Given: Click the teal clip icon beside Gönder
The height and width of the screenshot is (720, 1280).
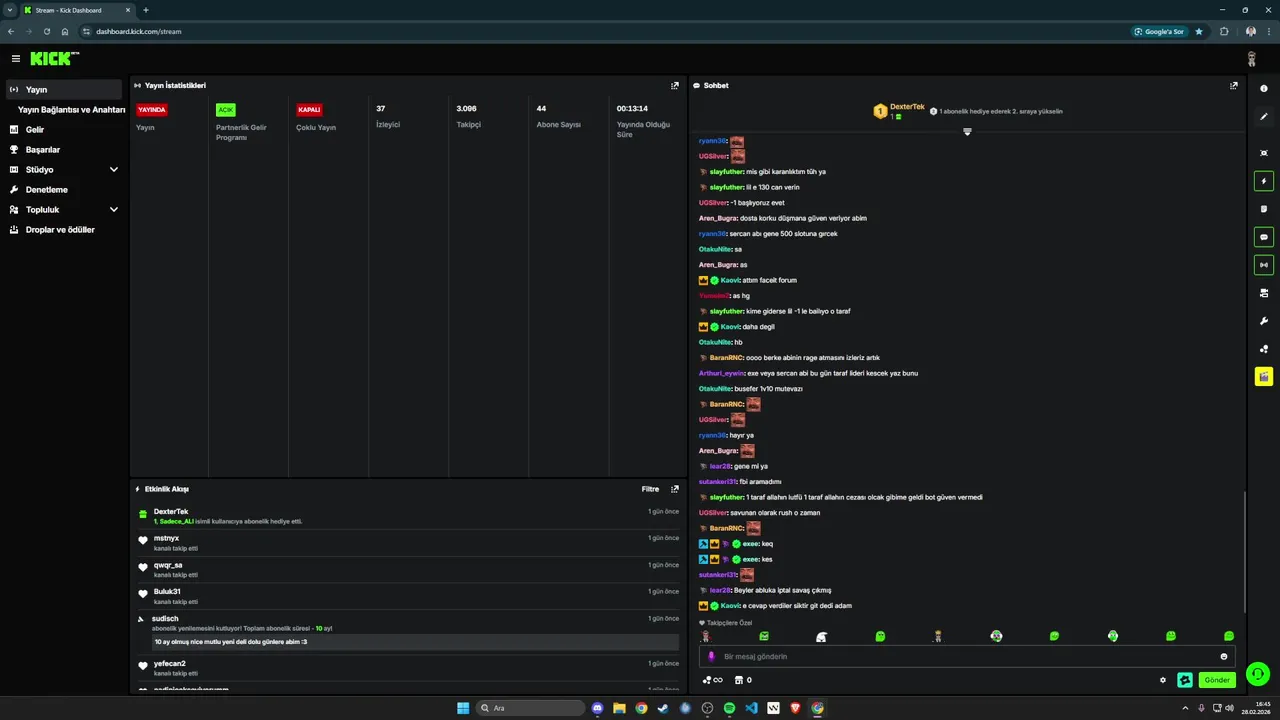Looking at the screenshot, I should (1185, 680).
